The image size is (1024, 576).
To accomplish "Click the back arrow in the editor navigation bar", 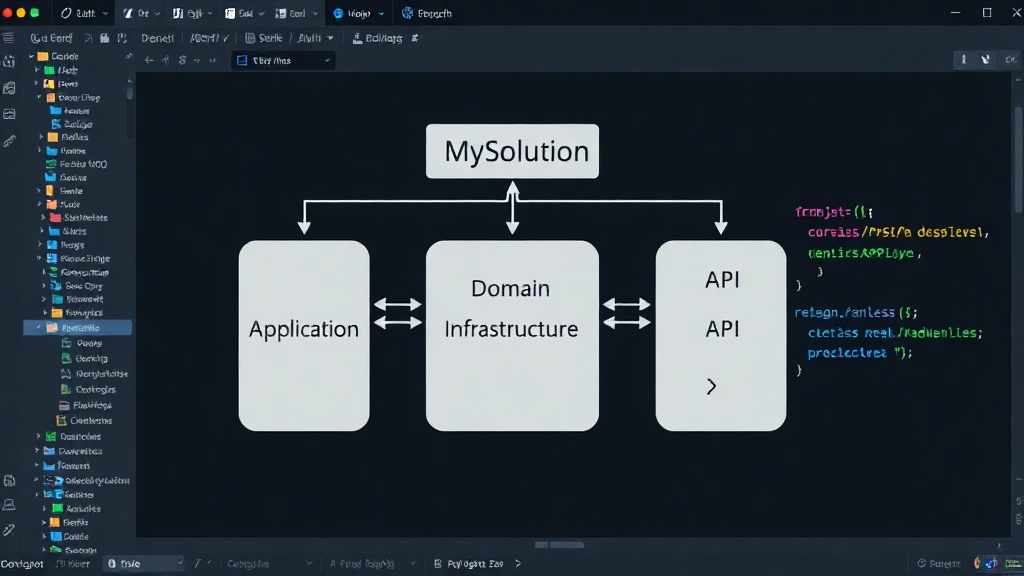I will pyautogui.click(x=149, y=60).
